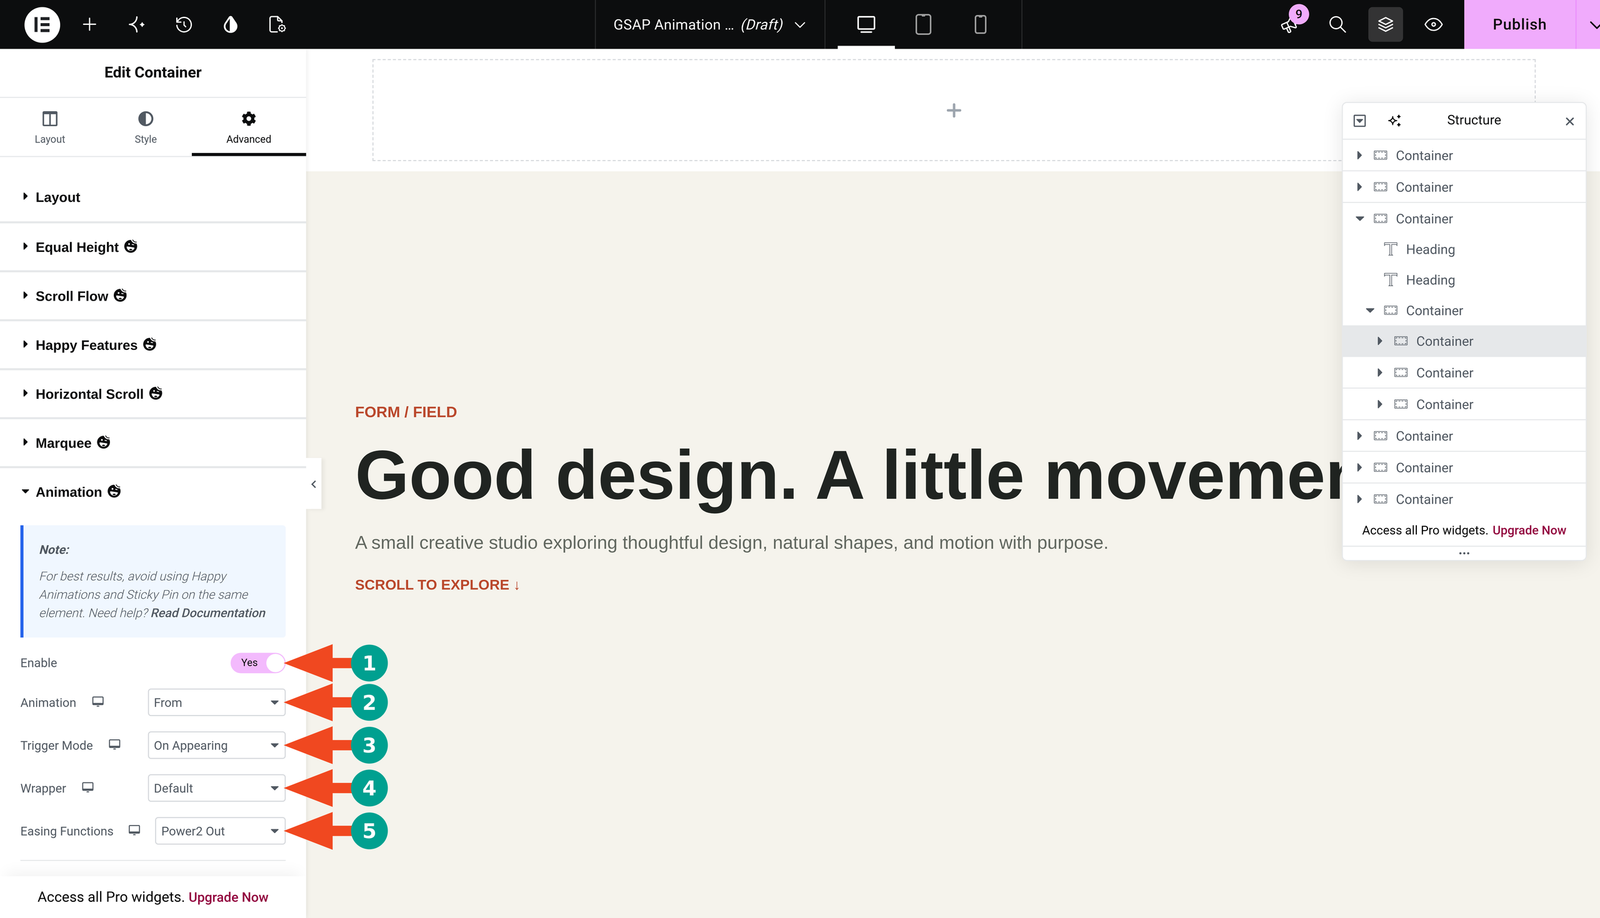The width and height of the screenshot is (1600, 918).
Task: Toggle preview mode with the eye icon
Action: point(1433,24)
